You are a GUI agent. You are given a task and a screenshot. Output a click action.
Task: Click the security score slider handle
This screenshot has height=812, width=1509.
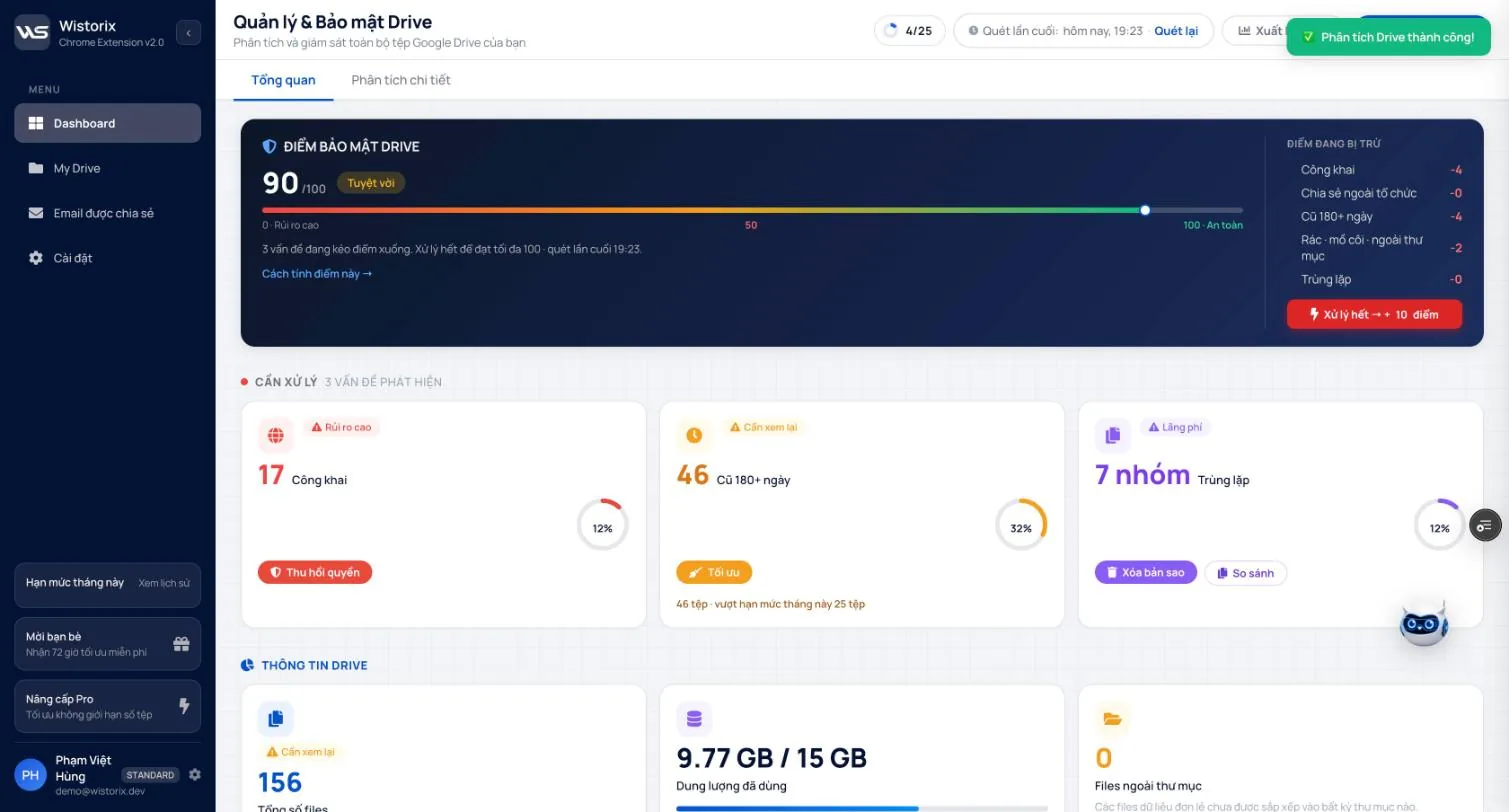[x=1145, y=210]
